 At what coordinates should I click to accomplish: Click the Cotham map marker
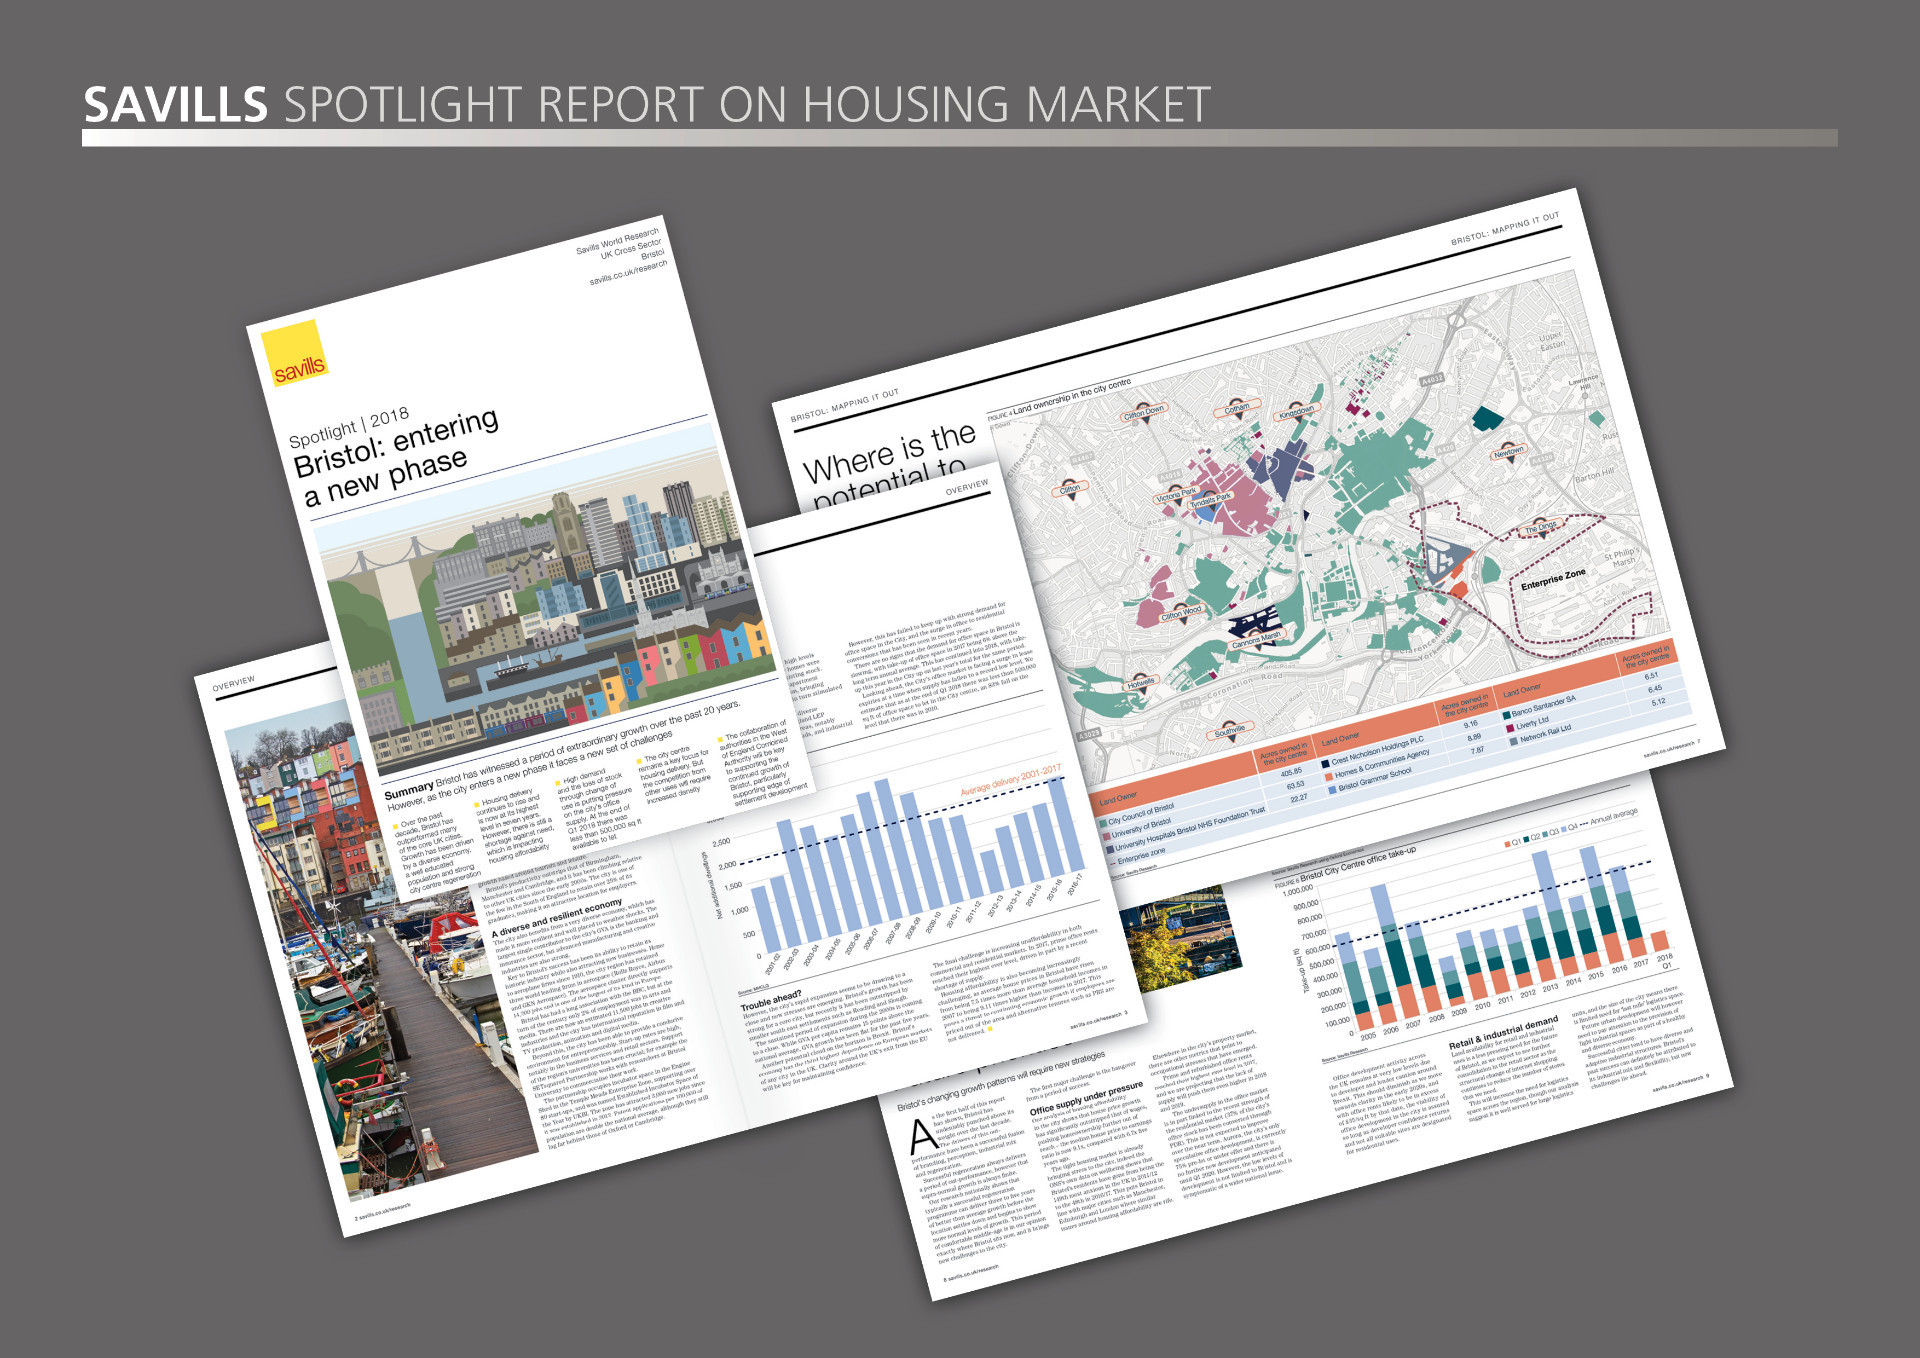click(x=1237, y=409)
